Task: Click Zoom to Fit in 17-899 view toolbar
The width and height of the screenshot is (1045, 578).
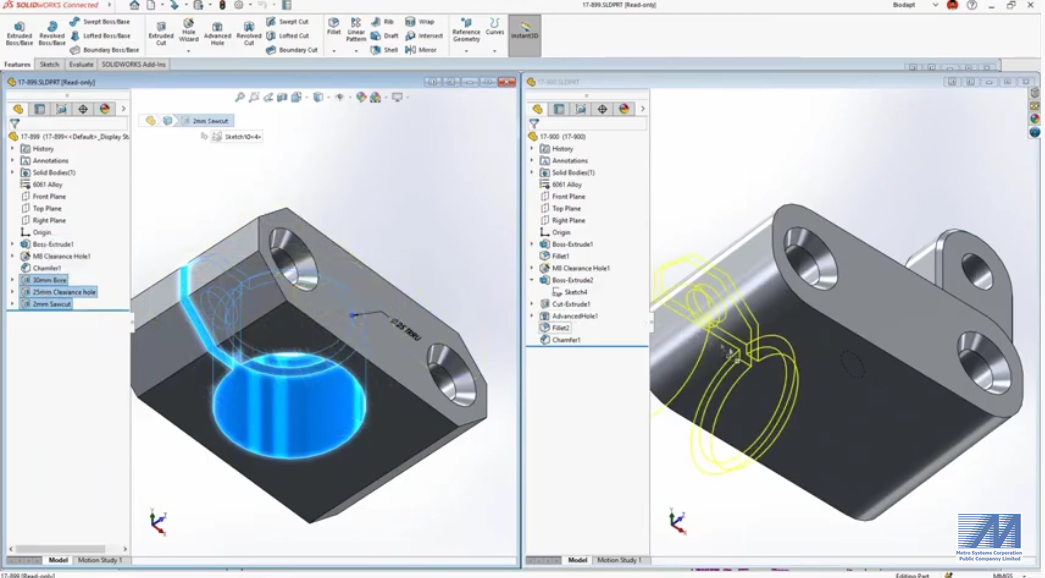Action: click(x=240, y=97)
